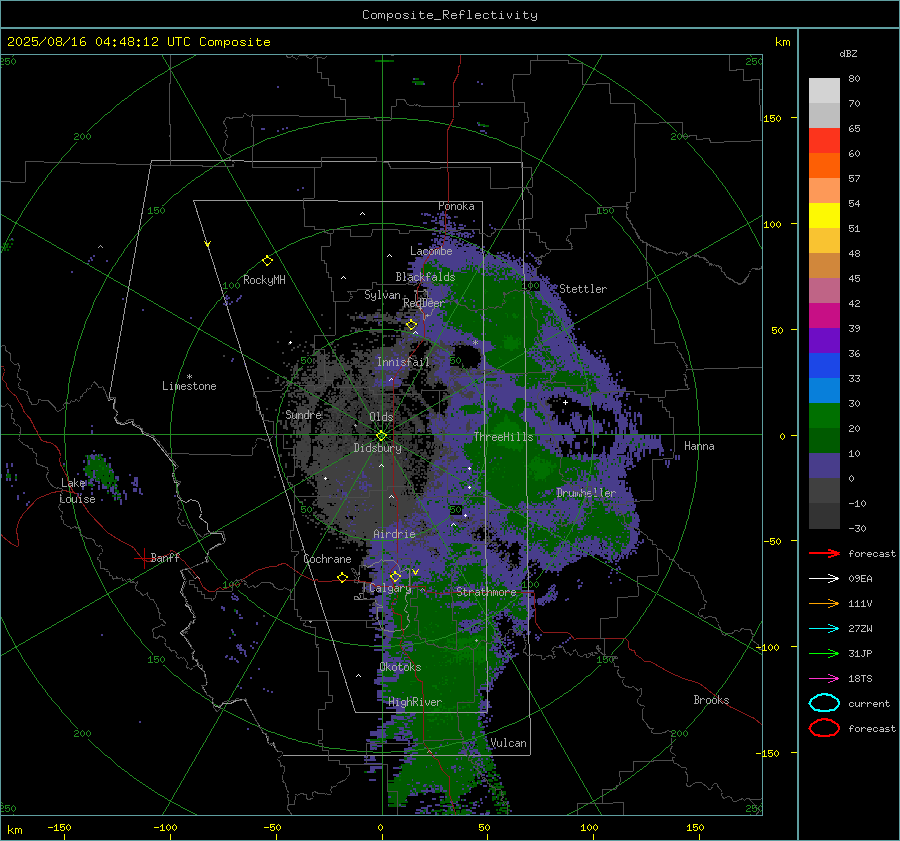The height and width of the screenshot is (841, 900).
Task: Click the bright orange swatch in dBZ legend
Action: pos(824,166)
